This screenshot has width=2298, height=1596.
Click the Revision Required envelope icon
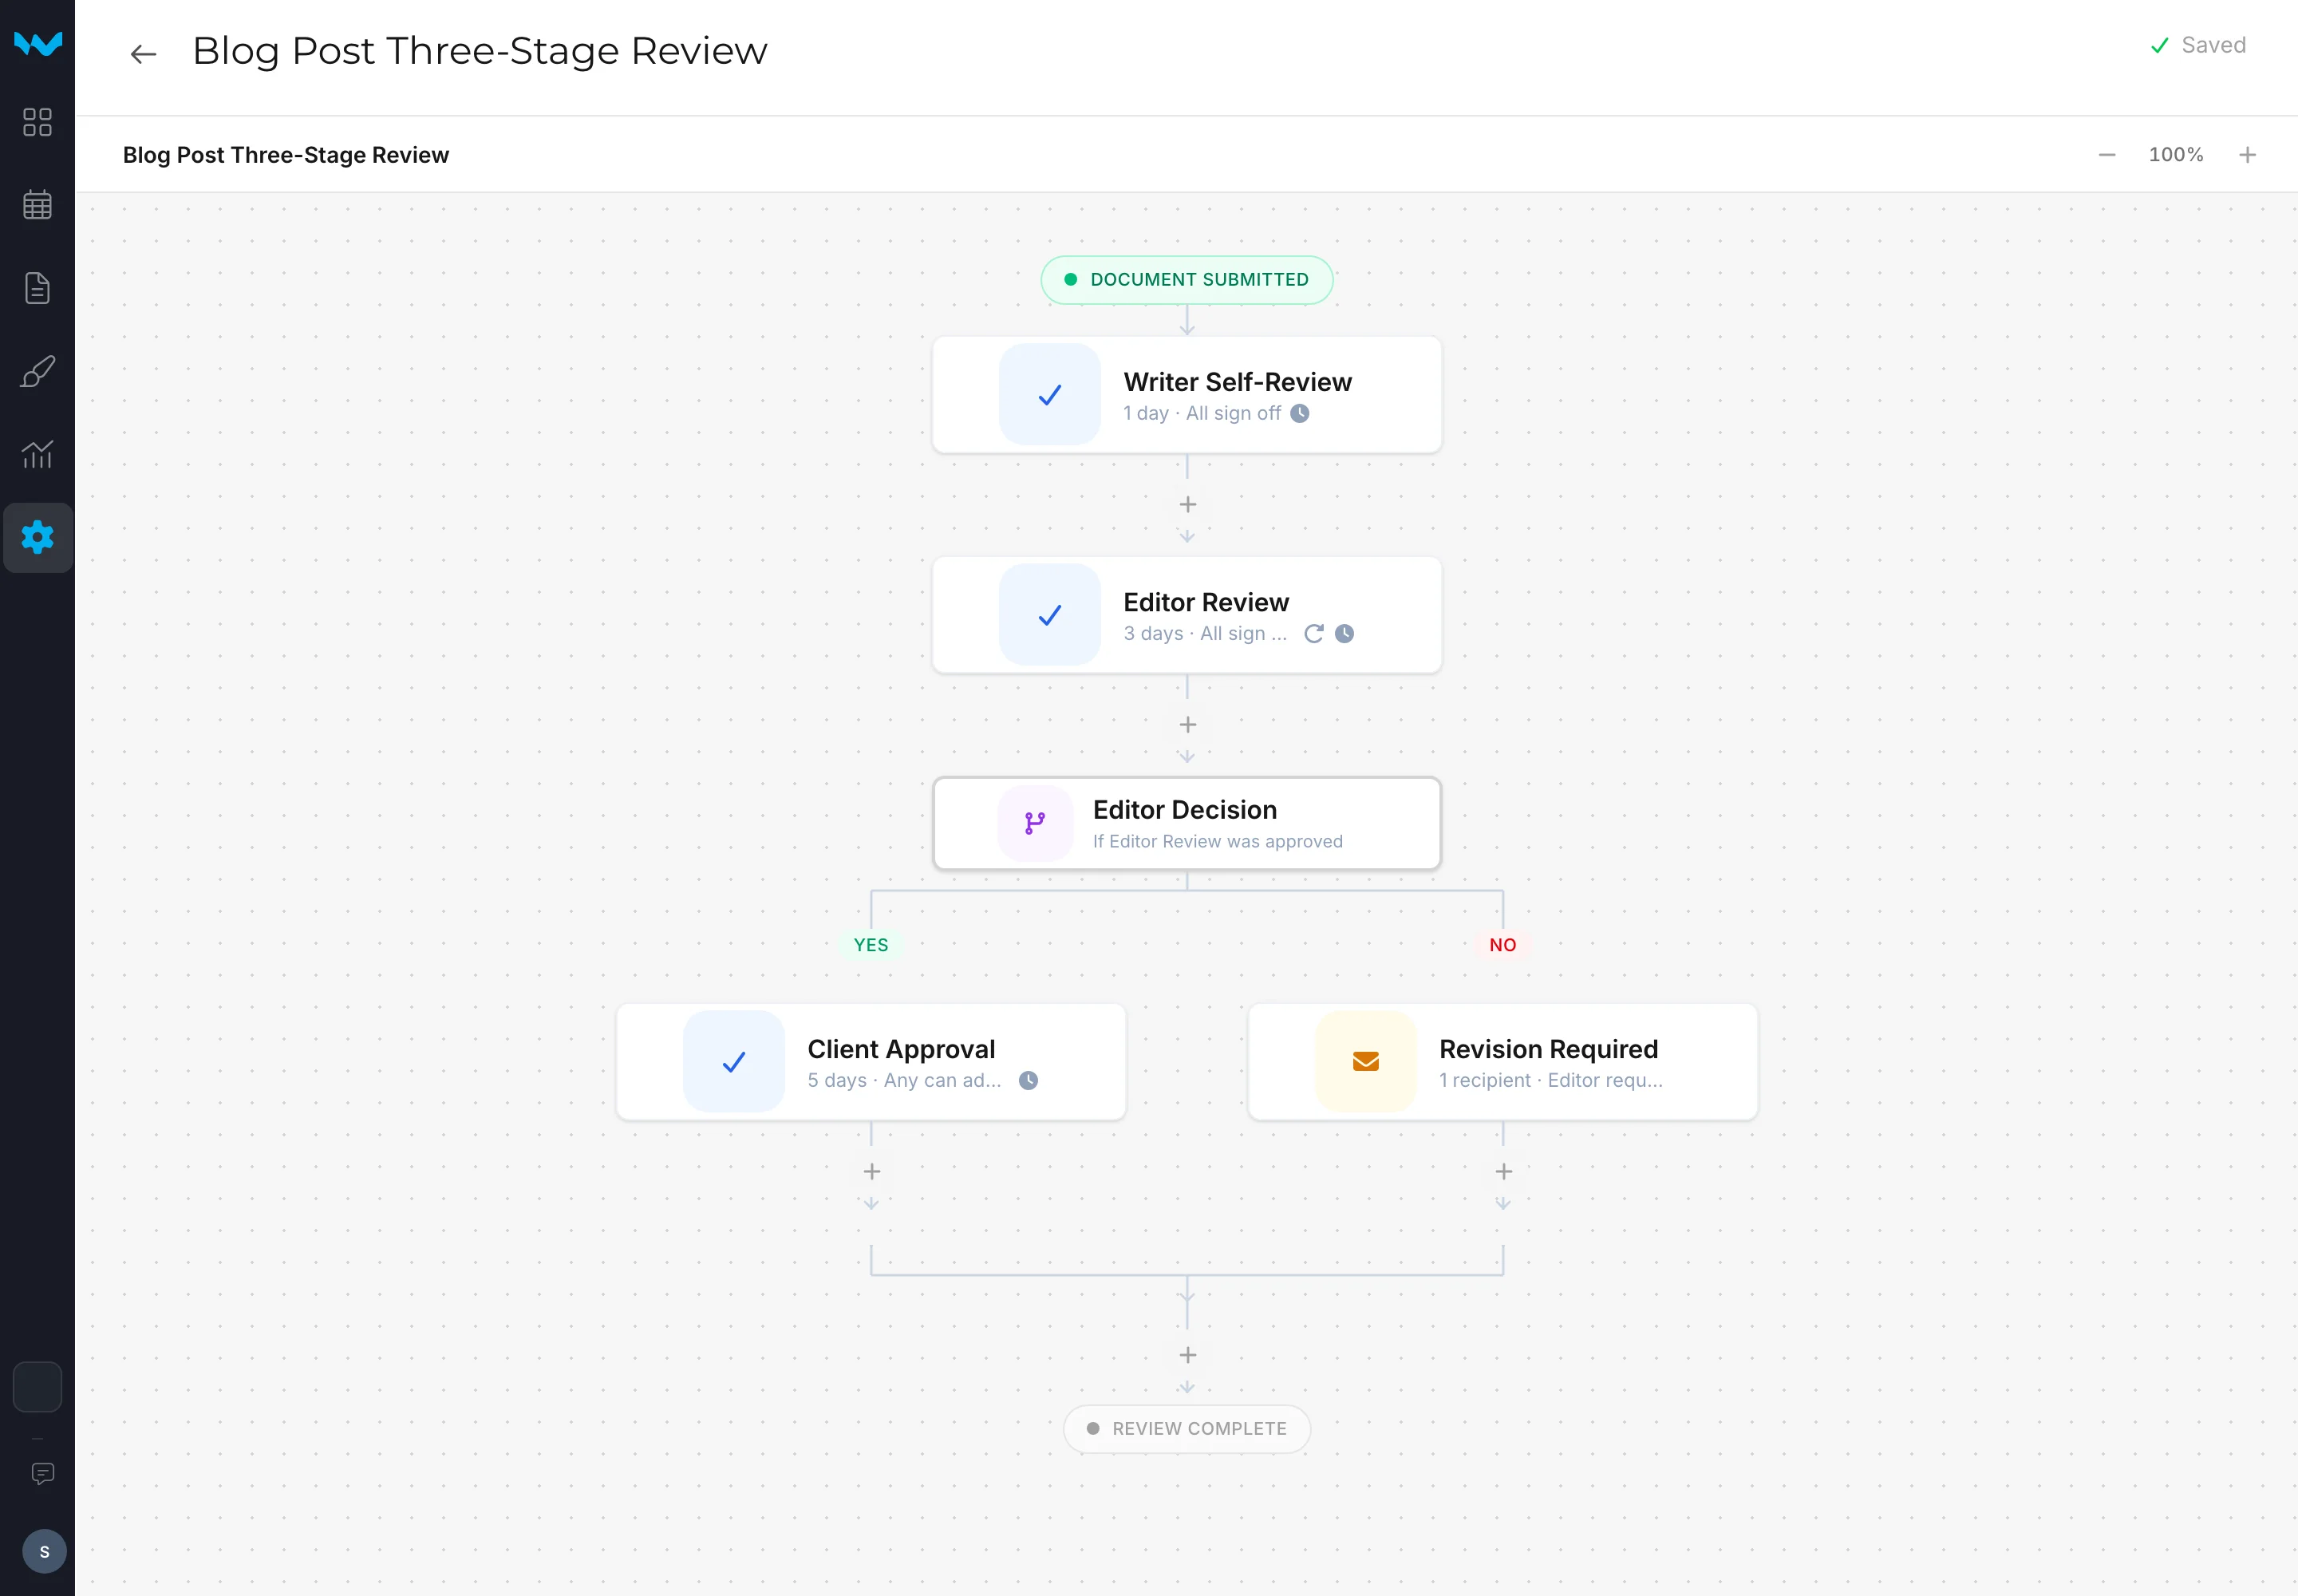click(x=1365, y=1062)
